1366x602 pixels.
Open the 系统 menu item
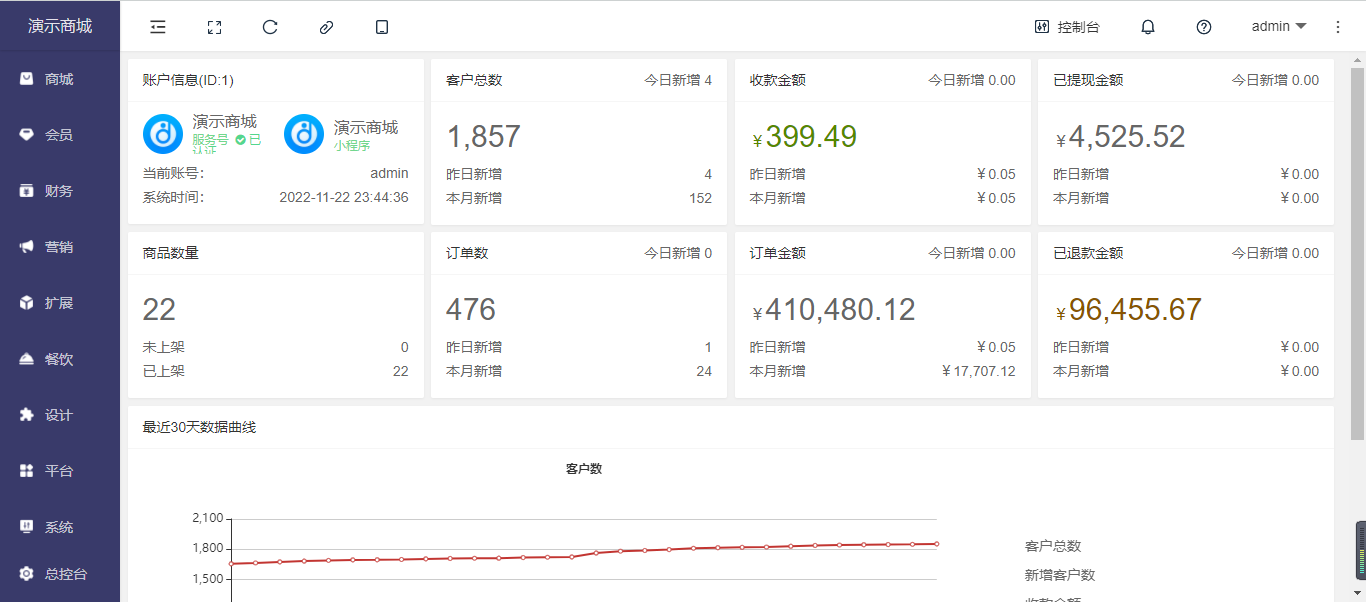[60, 527]
